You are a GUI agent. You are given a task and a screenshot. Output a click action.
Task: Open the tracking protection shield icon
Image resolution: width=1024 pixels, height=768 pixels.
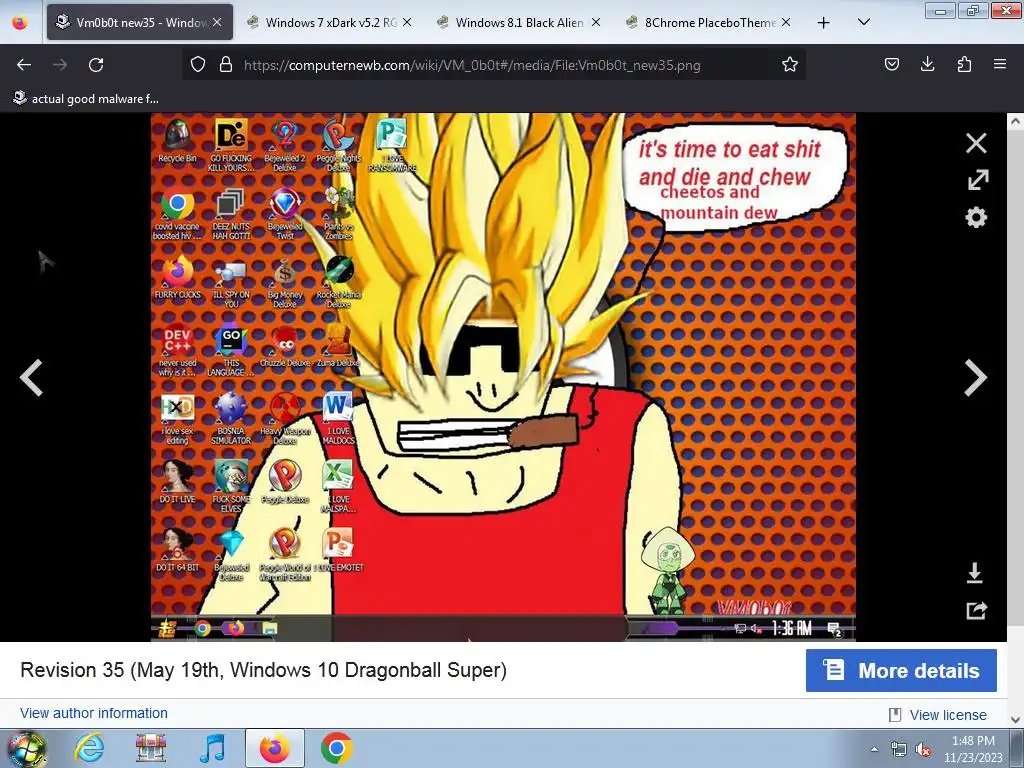(x=198, y=65)
